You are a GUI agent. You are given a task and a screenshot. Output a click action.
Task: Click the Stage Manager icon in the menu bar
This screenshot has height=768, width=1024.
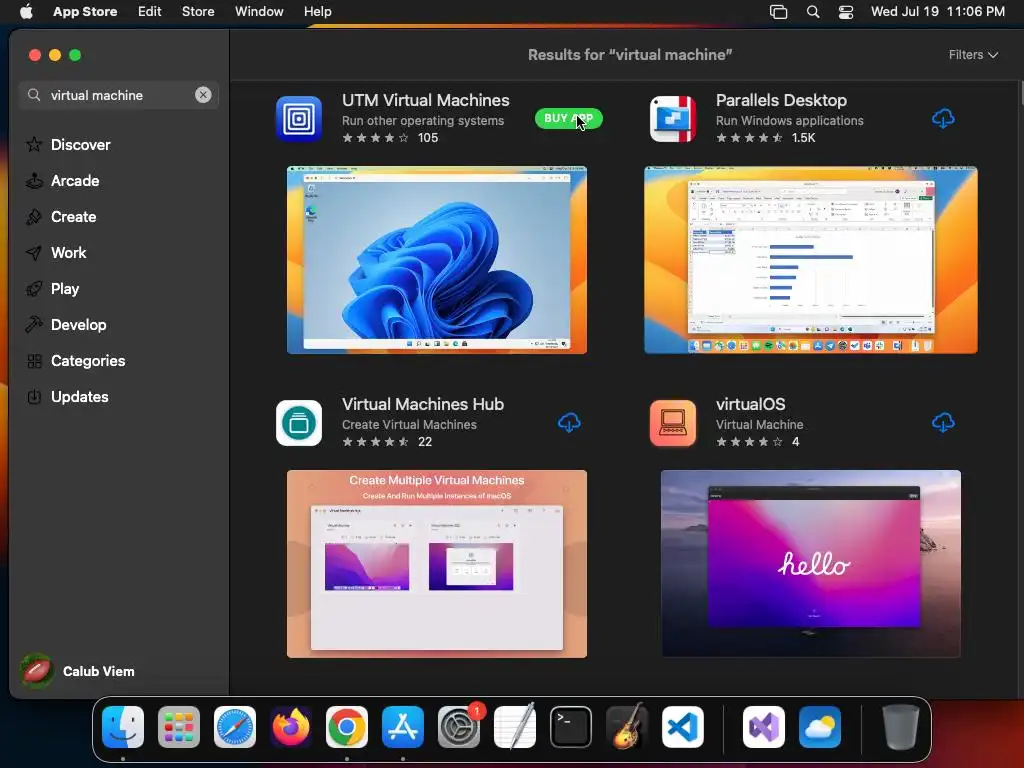point(778,12)
